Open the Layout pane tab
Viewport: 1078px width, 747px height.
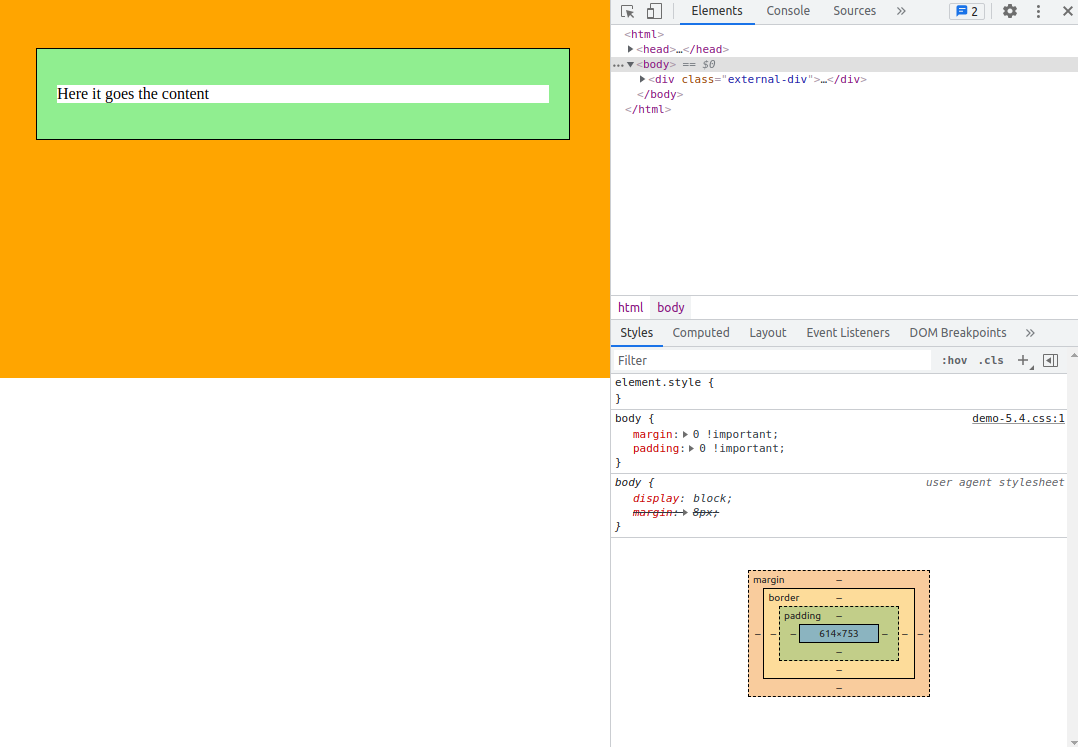tap(767, 333)
